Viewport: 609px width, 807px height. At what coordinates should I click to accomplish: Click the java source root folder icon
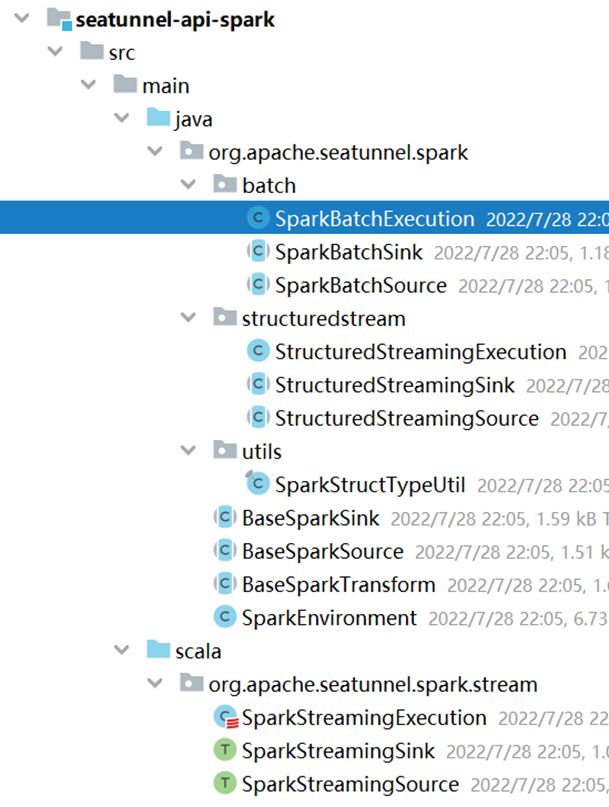pos(158,118)
